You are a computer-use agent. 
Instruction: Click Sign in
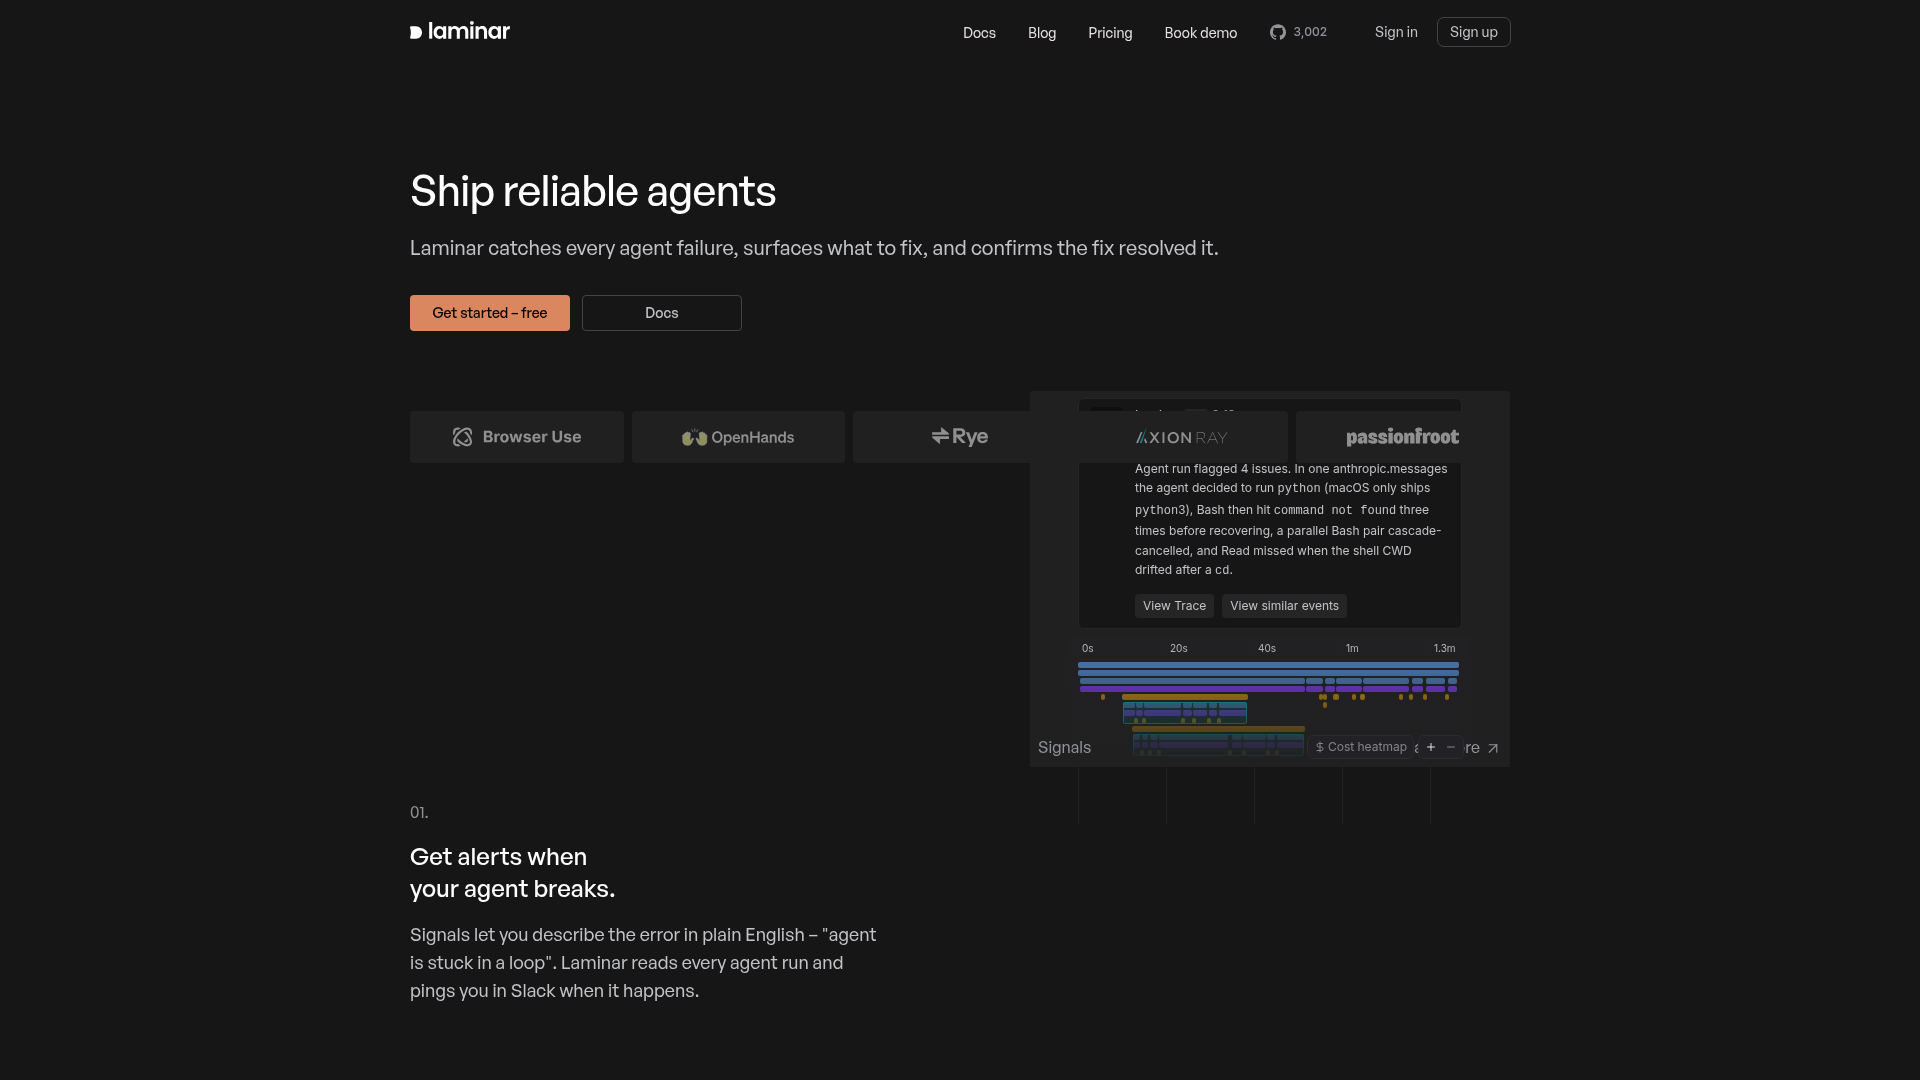coord(1396,32)
